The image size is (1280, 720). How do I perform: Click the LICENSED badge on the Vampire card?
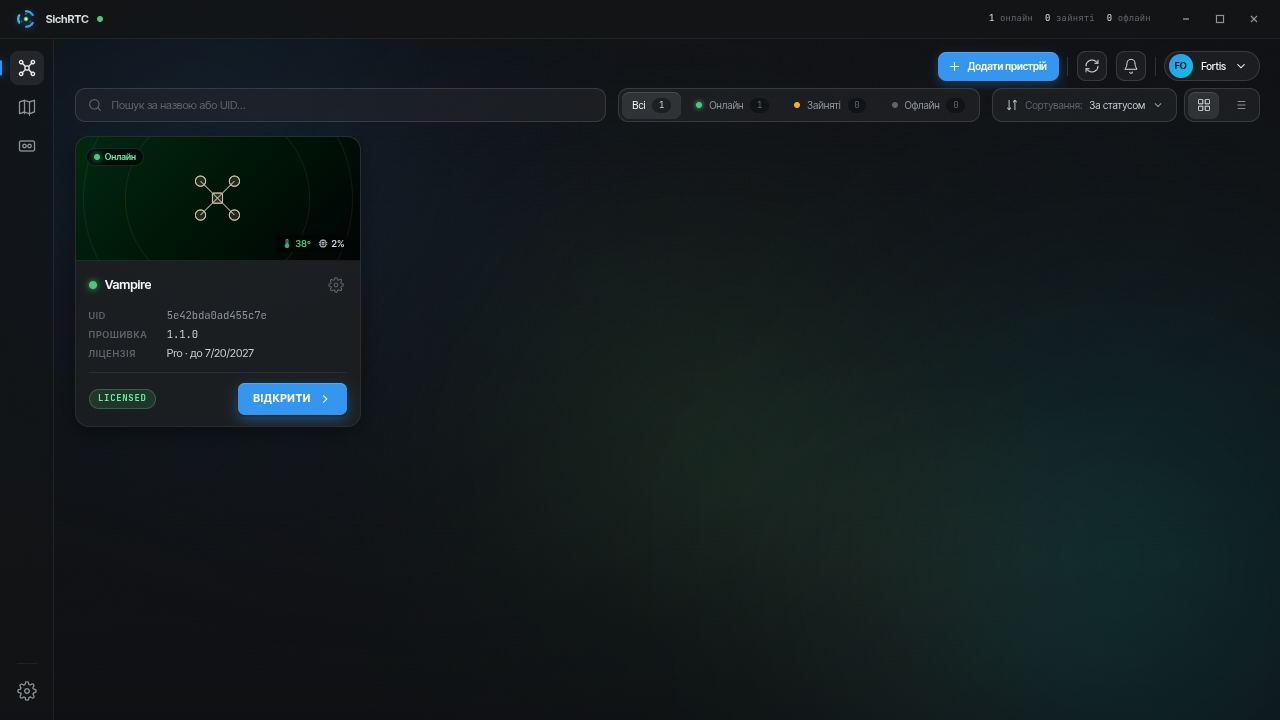pyautogui.click(x=122, y=398)
